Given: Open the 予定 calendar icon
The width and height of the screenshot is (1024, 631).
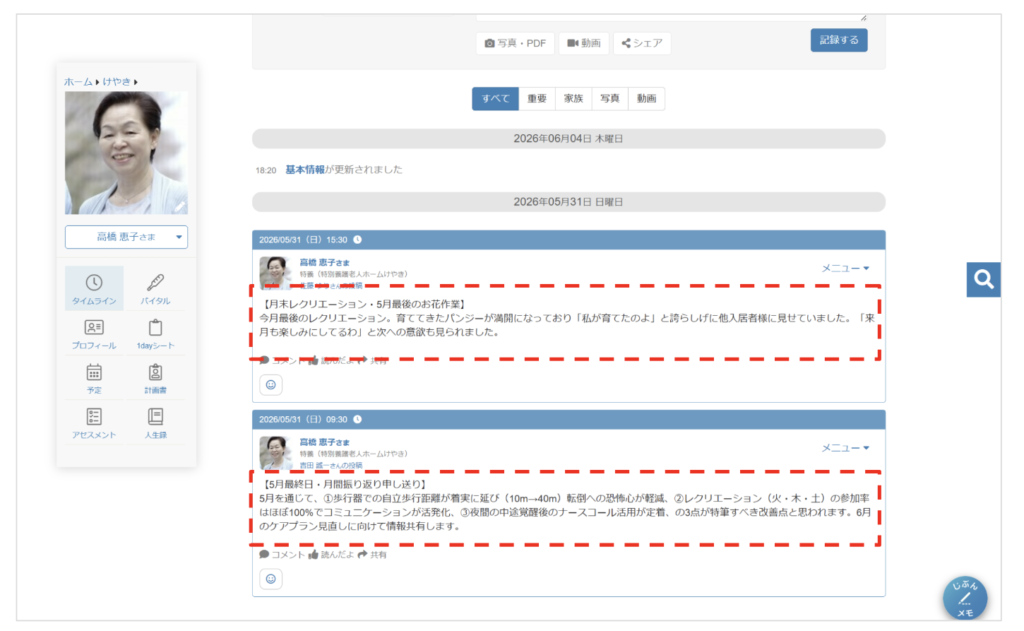Looking at the screenshot, I should pos(94,372).
